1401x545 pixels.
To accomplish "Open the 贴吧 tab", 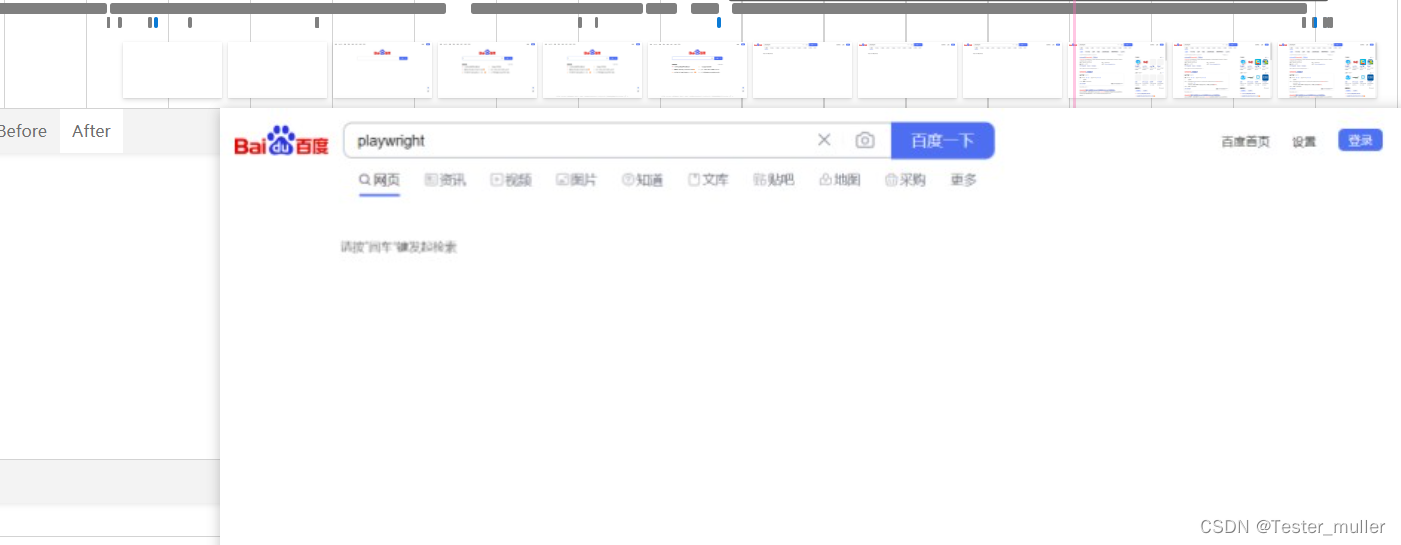I will 774,180.
